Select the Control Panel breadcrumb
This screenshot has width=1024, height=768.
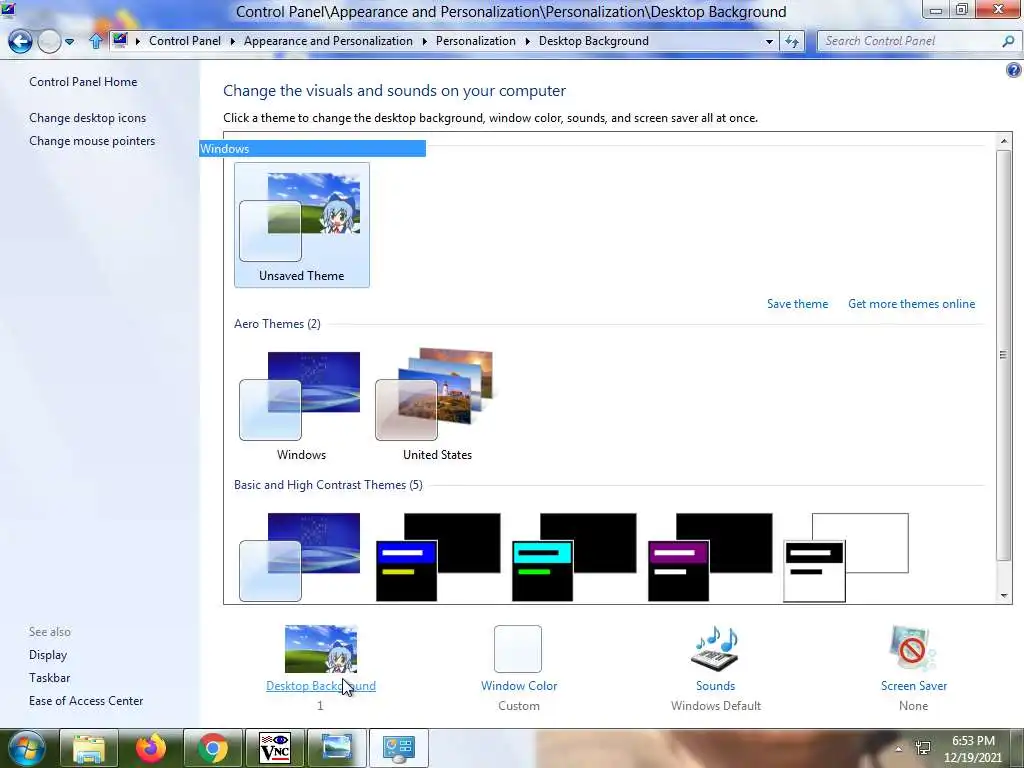pos(185,40)
